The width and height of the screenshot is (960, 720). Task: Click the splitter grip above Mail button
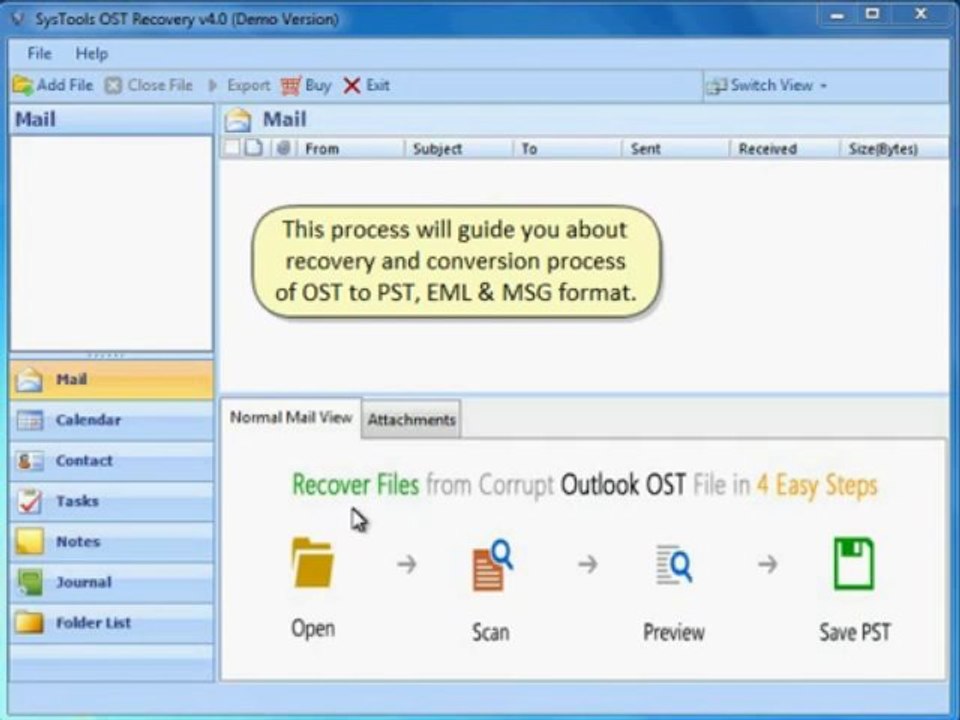click(x=105, y=355)
